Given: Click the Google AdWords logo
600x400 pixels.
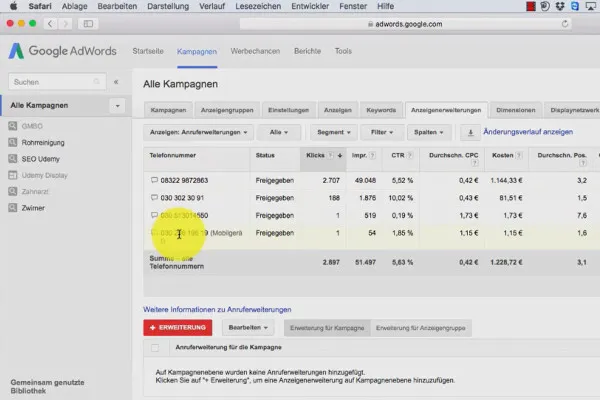Looking at the screenshot, I should [62, 51].
